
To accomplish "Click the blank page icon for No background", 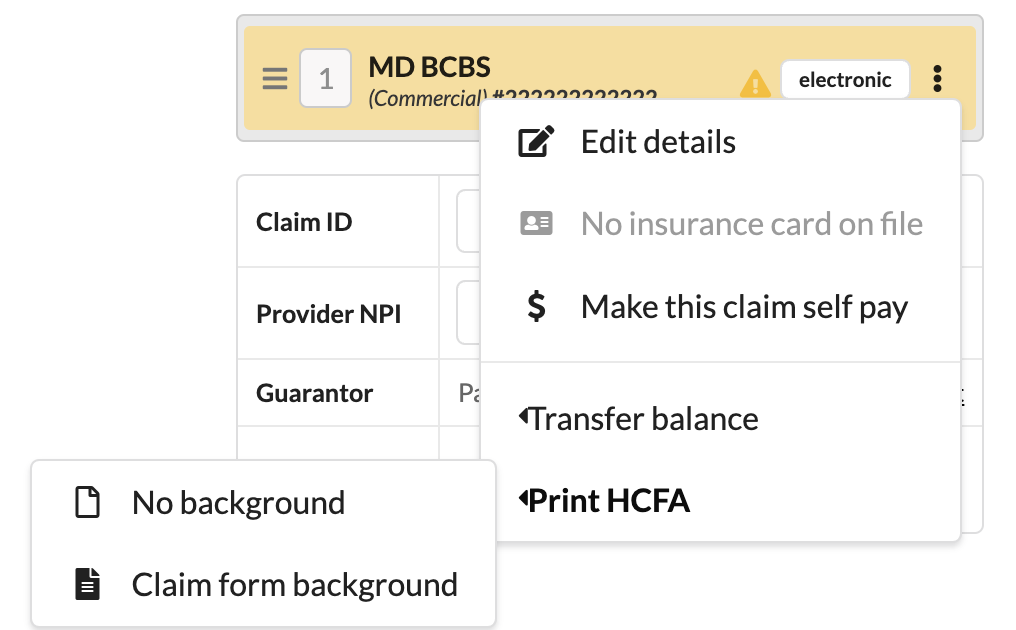I will [x=88, y=502].
